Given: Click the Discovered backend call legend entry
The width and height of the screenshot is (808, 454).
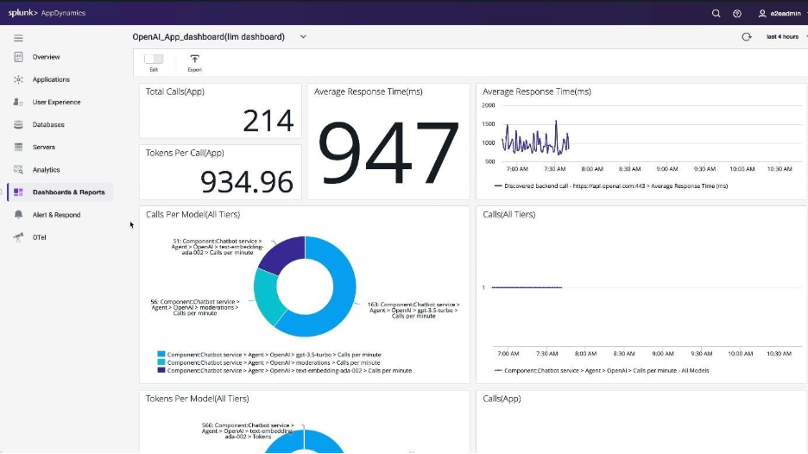Looking at the screenshot, I should 611,186.
